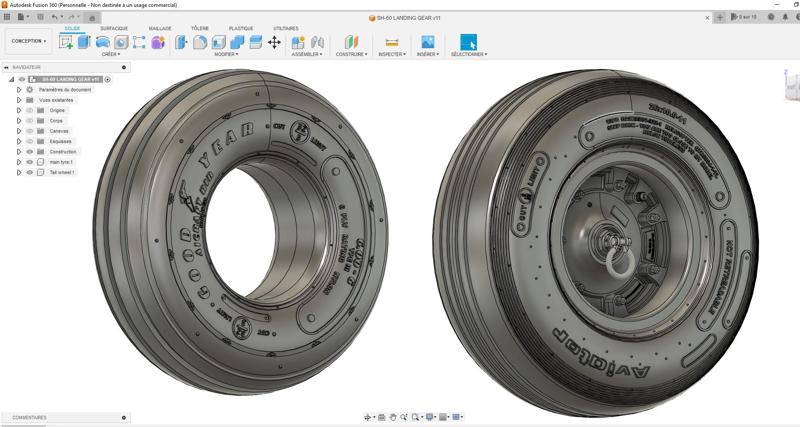Hide the Tail wheel:1 component
This screenshot has height=427, width=800.
30,172
